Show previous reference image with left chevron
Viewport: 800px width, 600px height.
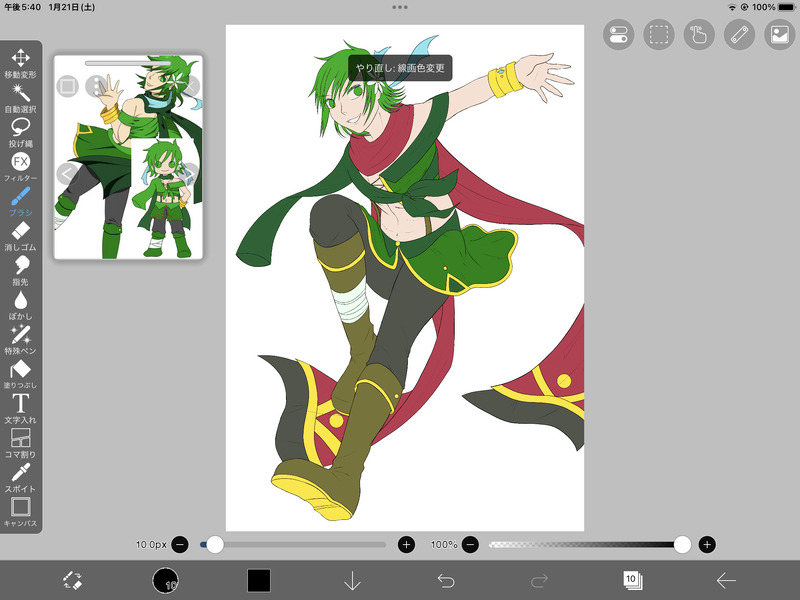click(x=67, y=174)
